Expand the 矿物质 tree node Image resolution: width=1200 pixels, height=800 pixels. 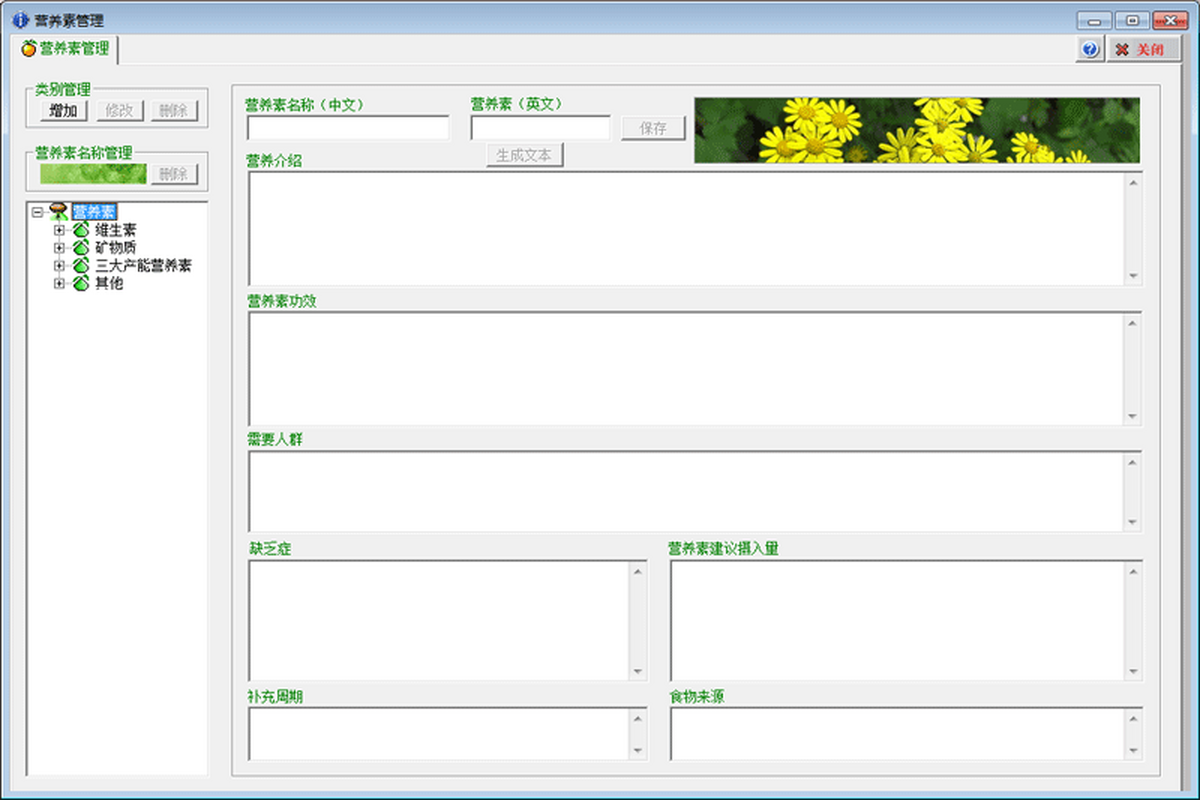click(59, 248)
